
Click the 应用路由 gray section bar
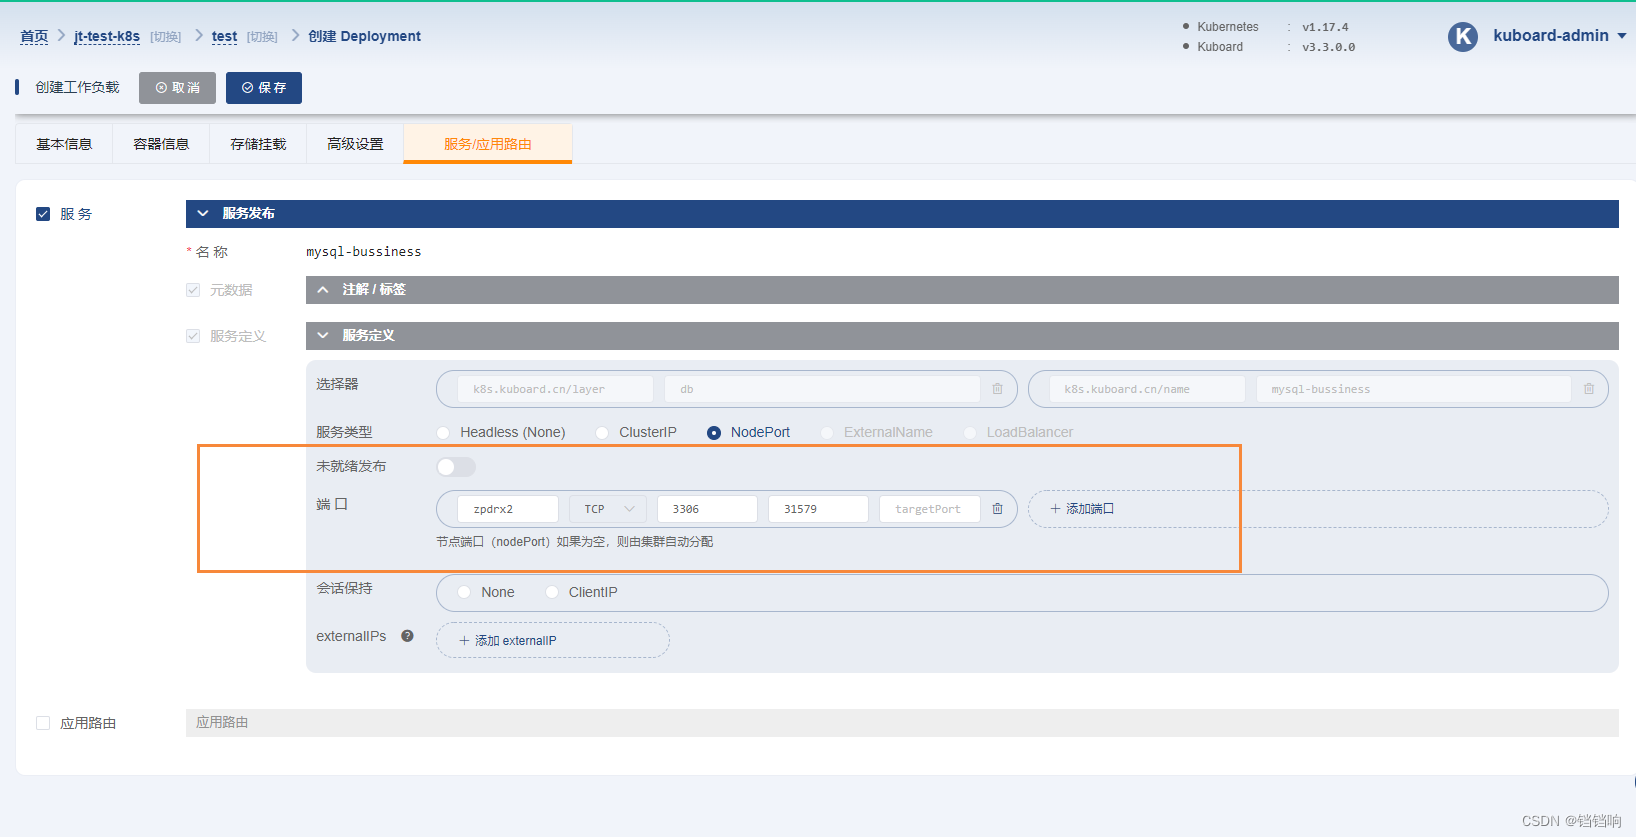point(902,723)
